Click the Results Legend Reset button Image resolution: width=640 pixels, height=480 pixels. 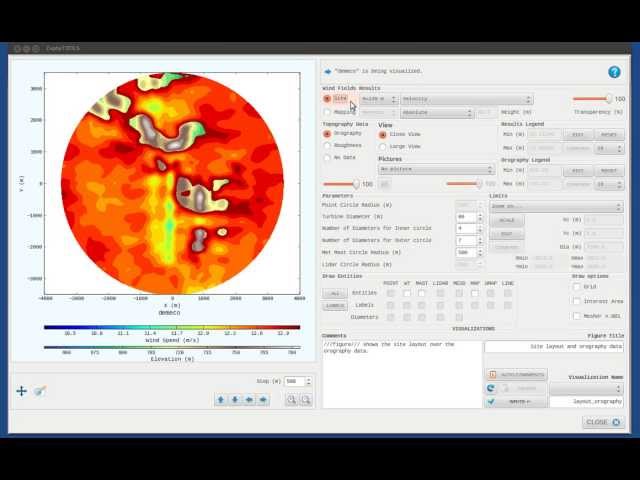point(609,135)
